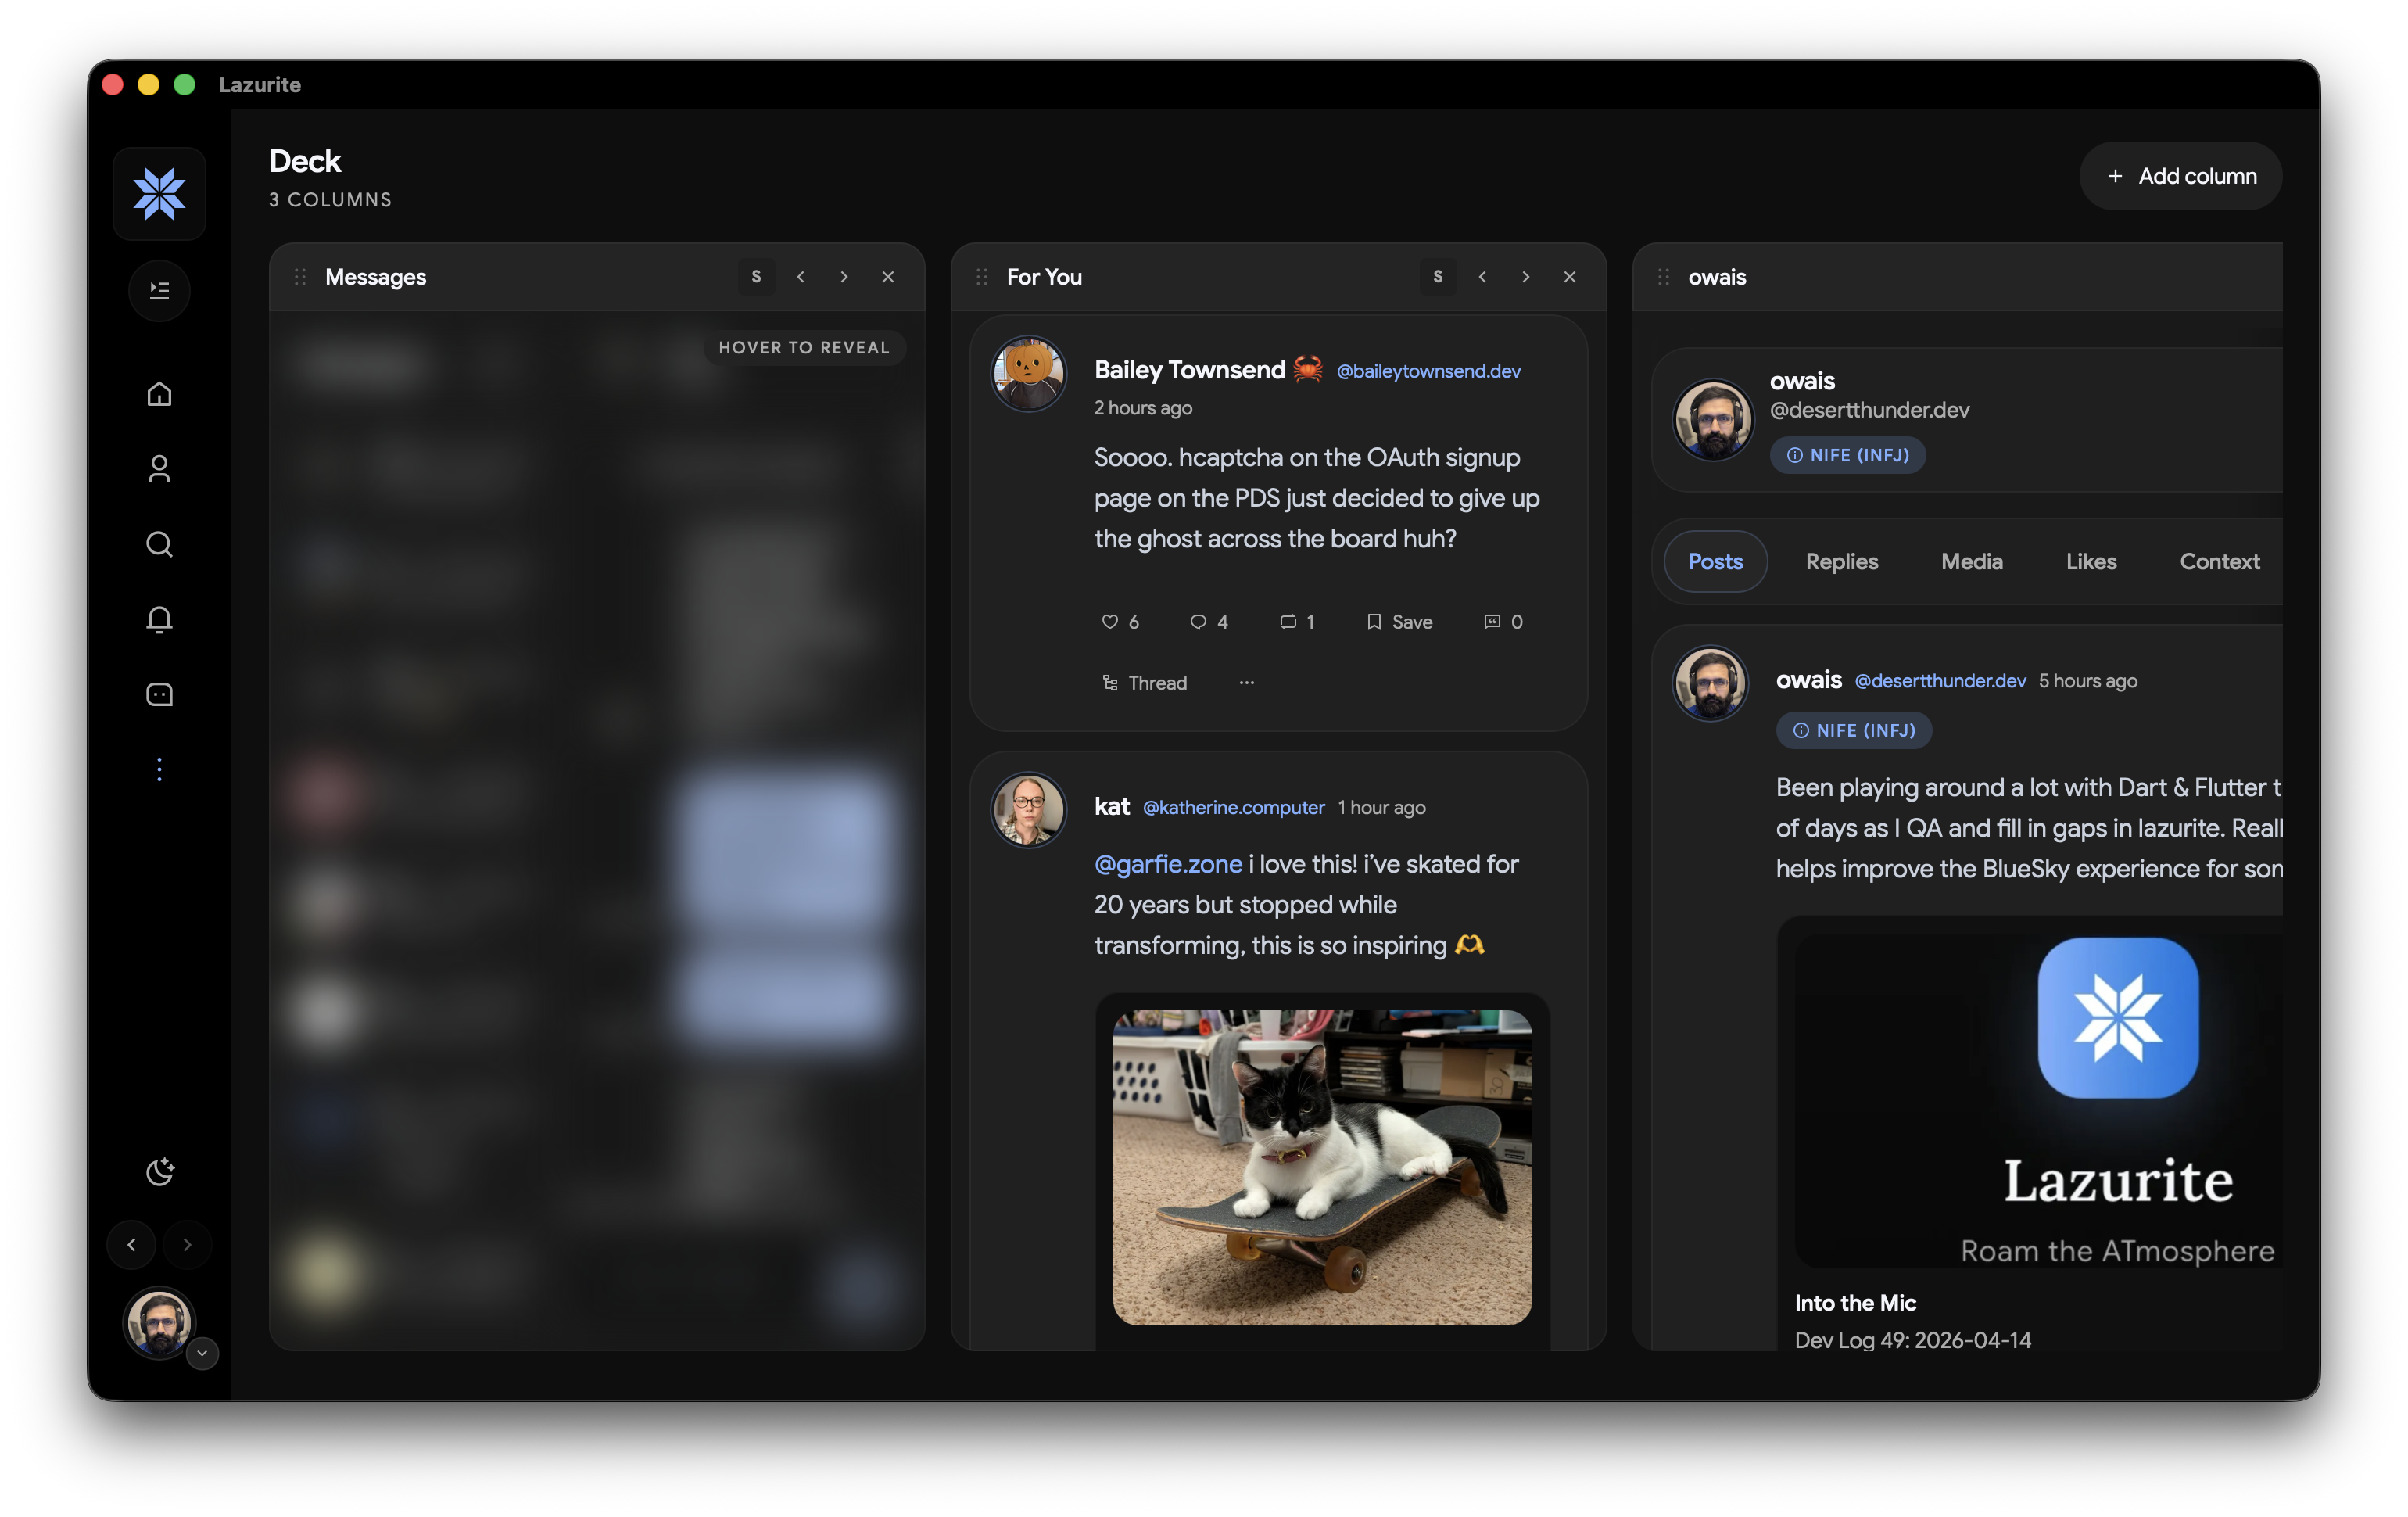Screen dimensions: 2408x1517
Task: Change Messages column size with S button
Action: tap(756, 277)
